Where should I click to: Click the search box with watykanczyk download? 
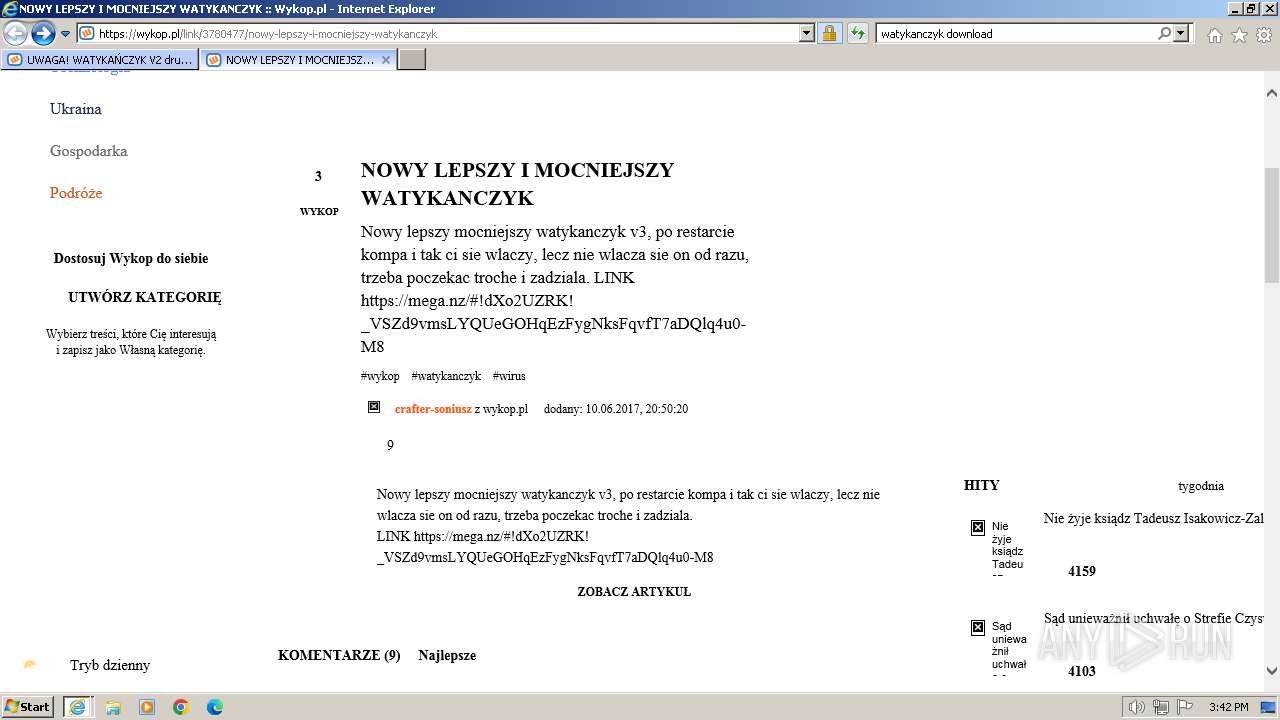pos(1015,33)
